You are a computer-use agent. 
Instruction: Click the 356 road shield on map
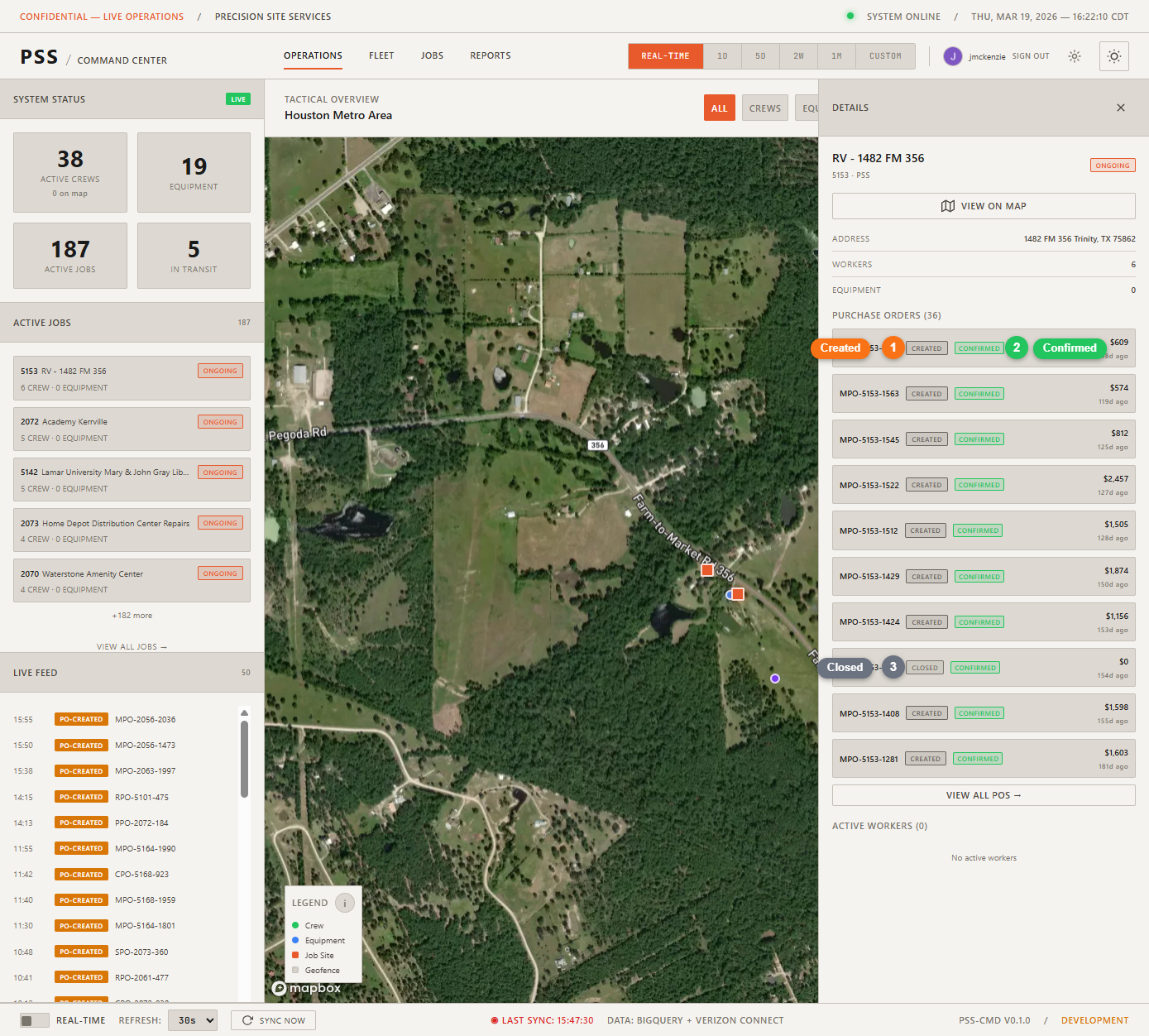coord(598,445)
